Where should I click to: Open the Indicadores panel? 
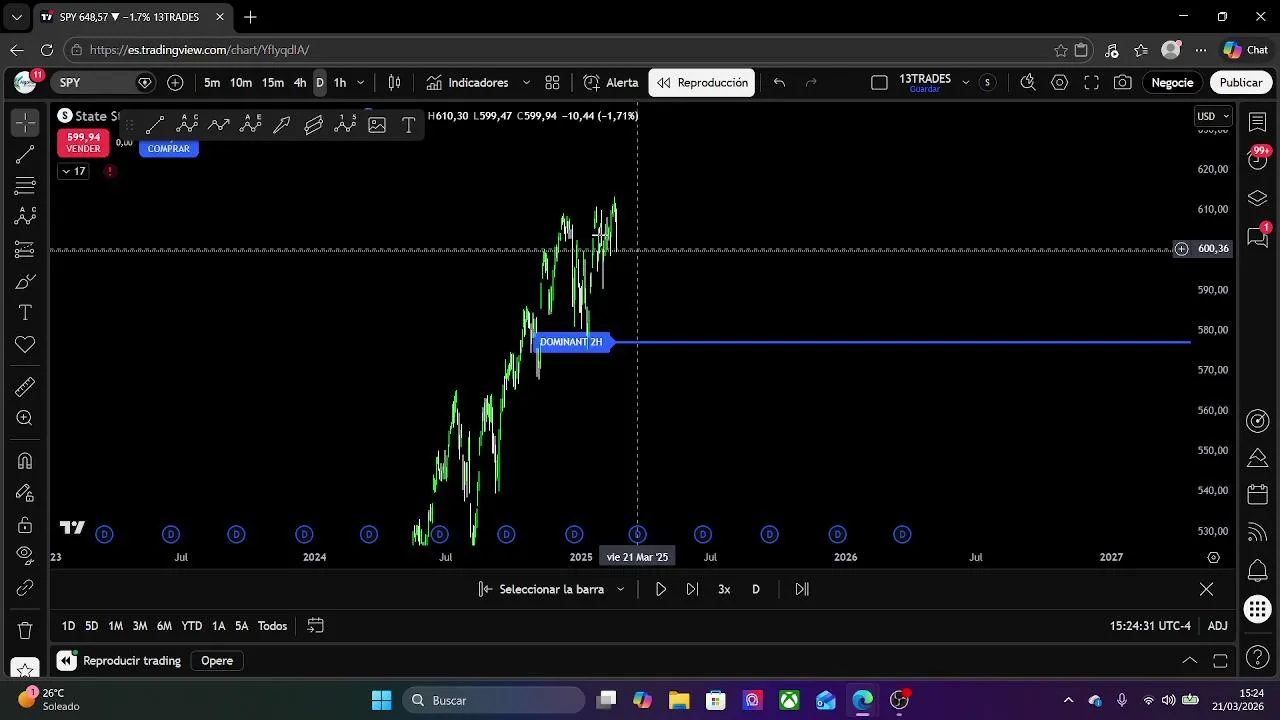[x=467, y=83]
